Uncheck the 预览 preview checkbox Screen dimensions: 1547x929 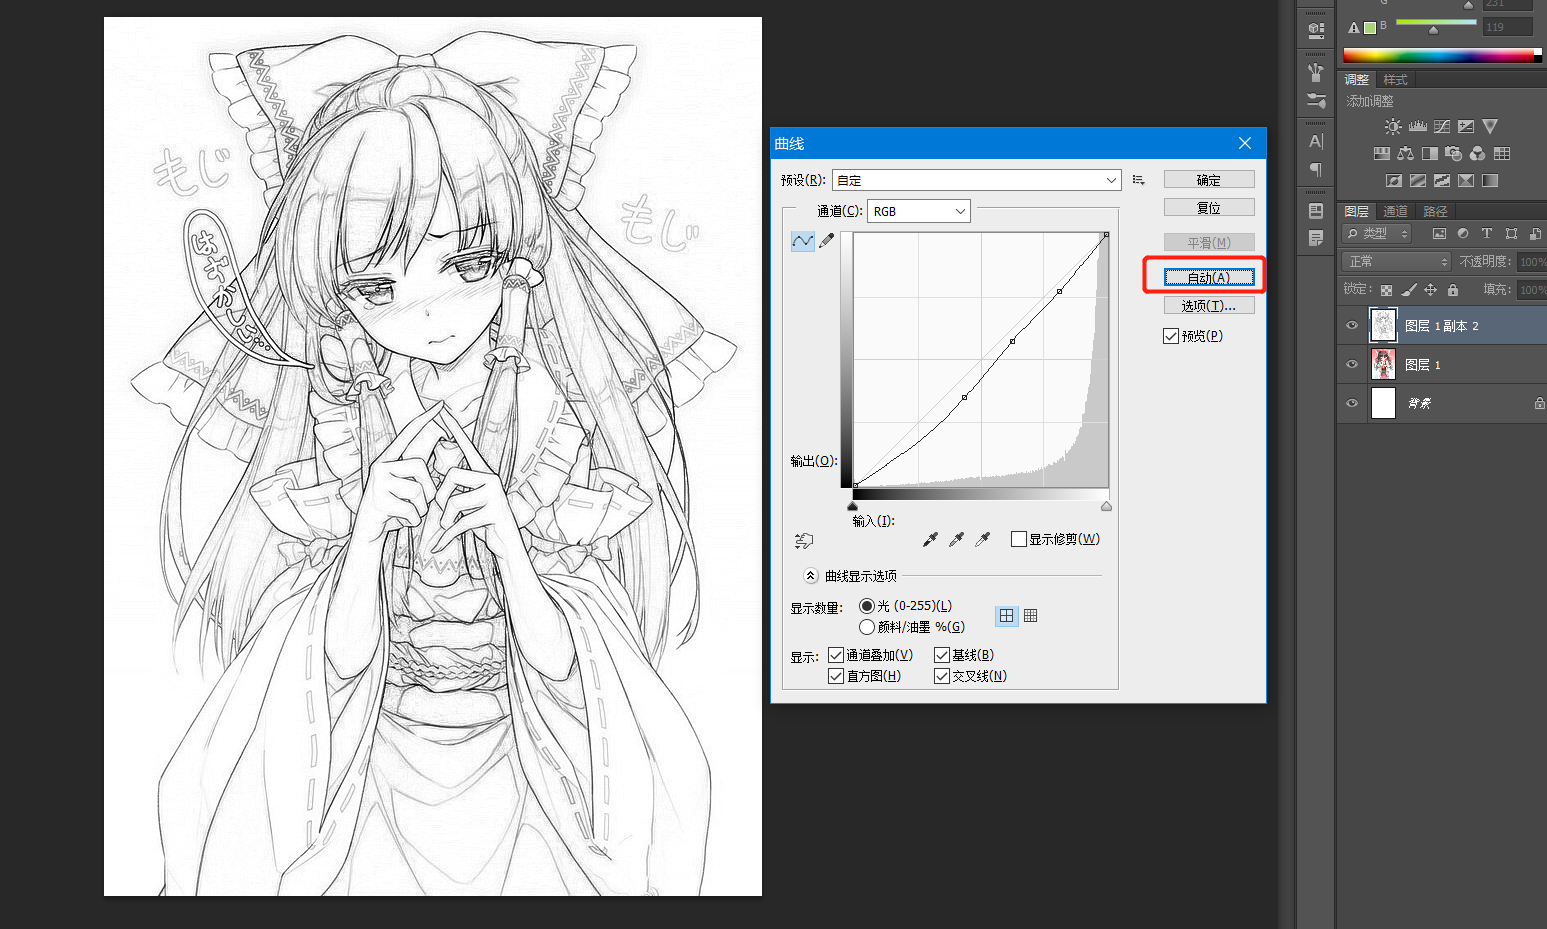tap(1171, 336)
